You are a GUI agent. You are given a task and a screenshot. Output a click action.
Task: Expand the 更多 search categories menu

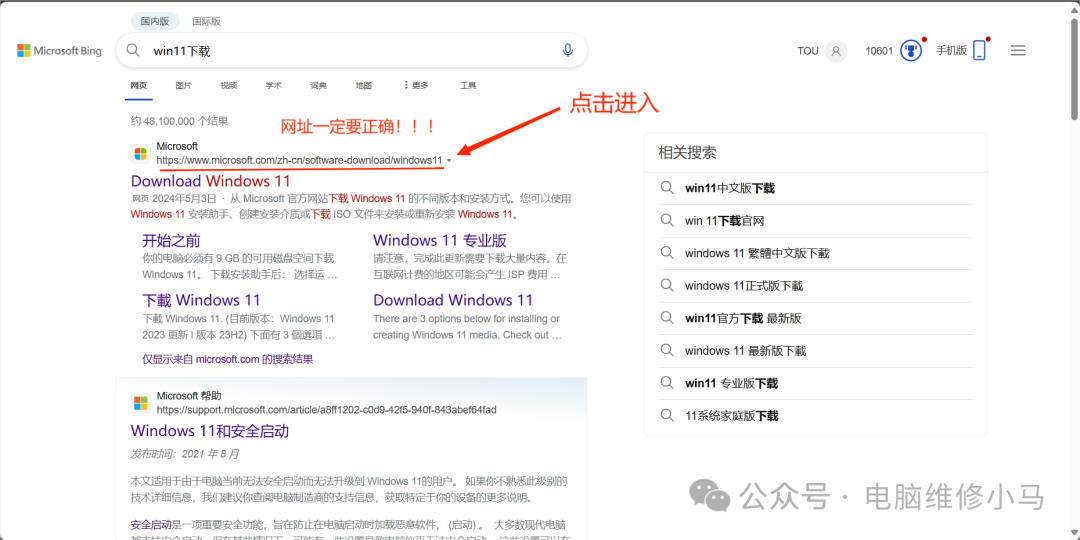pos(416,85)
